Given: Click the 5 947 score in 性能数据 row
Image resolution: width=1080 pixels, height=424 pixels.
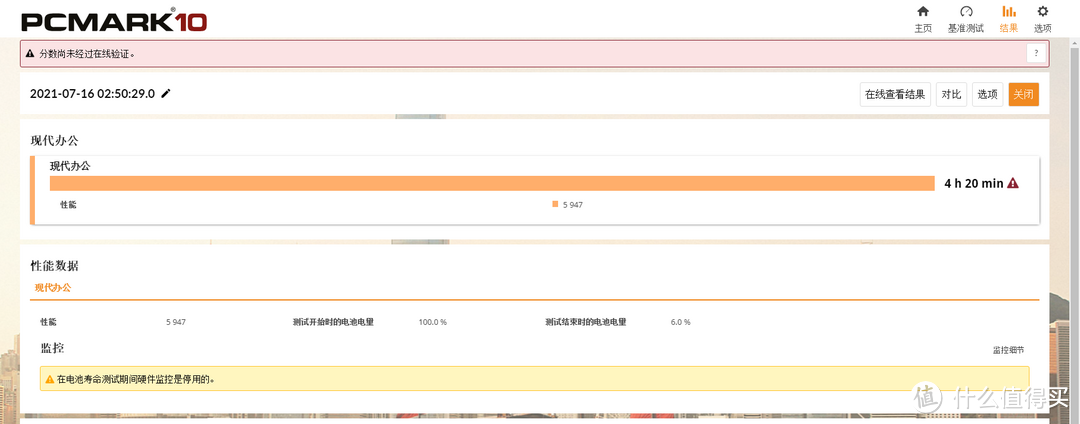Looking at the screenshot, I should pos(176,322).
